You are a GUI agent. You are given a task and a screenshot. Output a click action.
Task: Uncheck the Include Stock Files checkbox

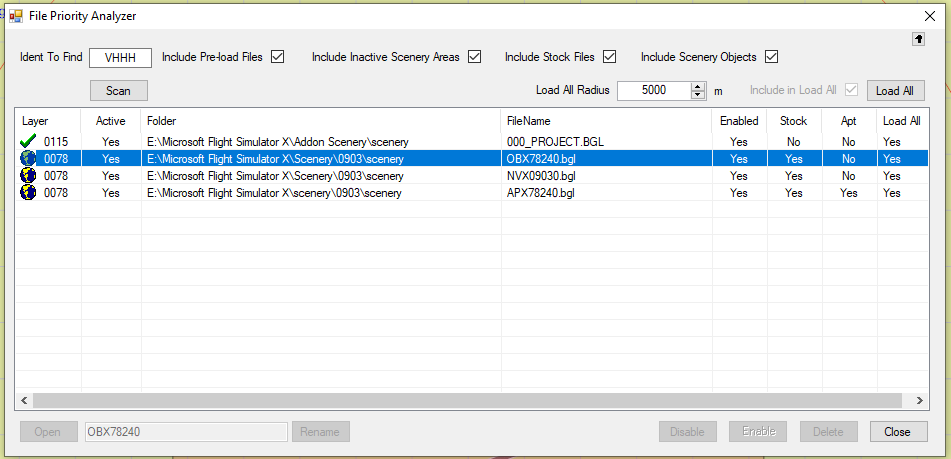point(609,57)
